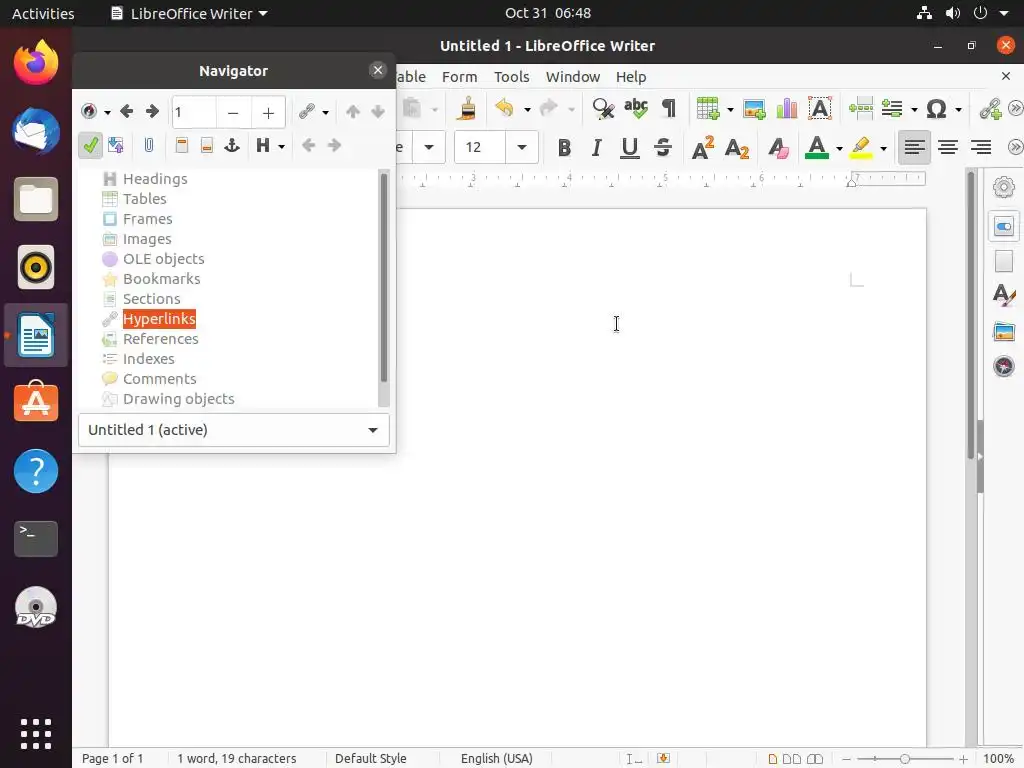Toggle Italic formatting
Image resolution: width=1024 pixels, height=768 pixels.
coord(596,148)
